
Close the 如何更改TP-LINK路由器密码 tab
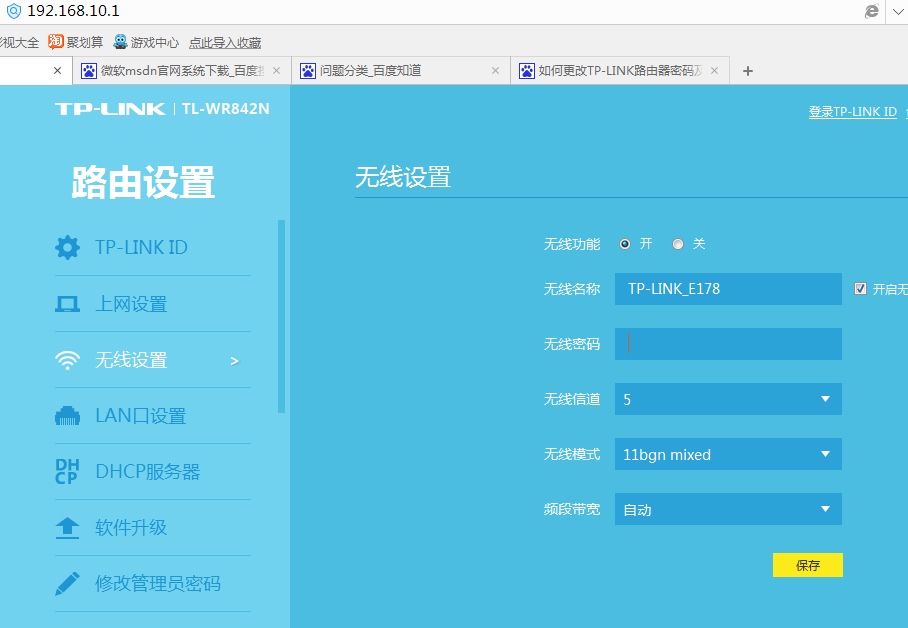pyautogui.click(x=714, y=71)
